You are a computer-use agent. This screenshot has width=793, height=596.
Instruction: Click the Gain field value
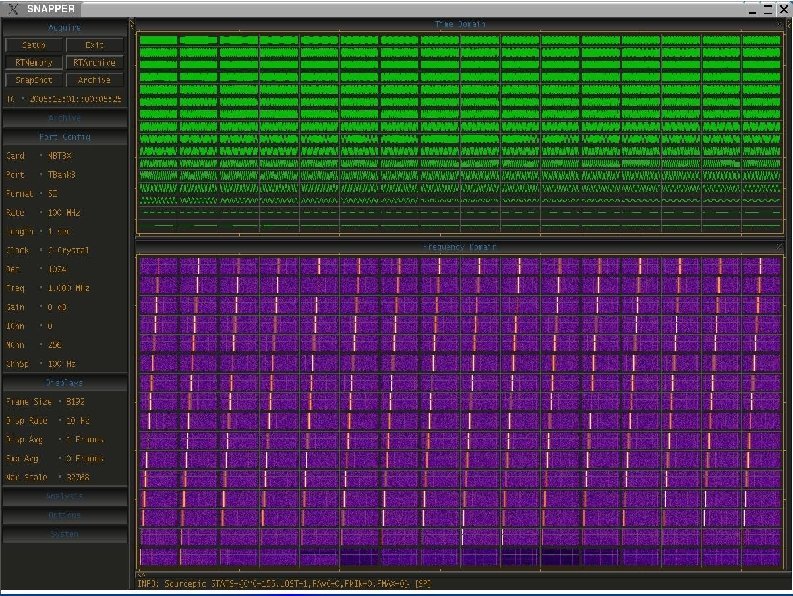(57, 307)
